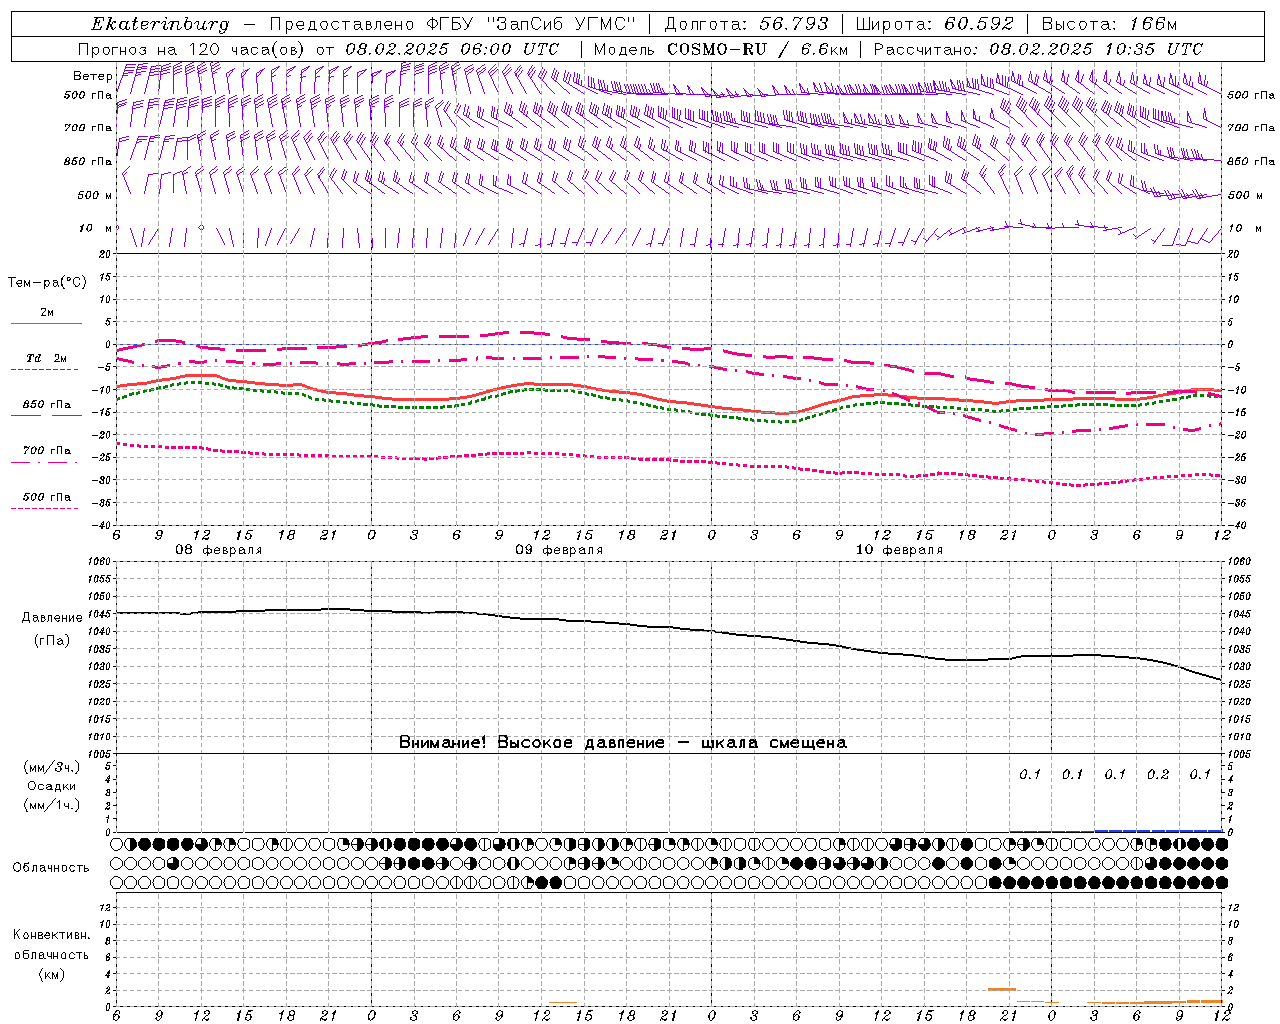Click the dash-dot line sample under 700 гПа legend

tap(44, 462)
